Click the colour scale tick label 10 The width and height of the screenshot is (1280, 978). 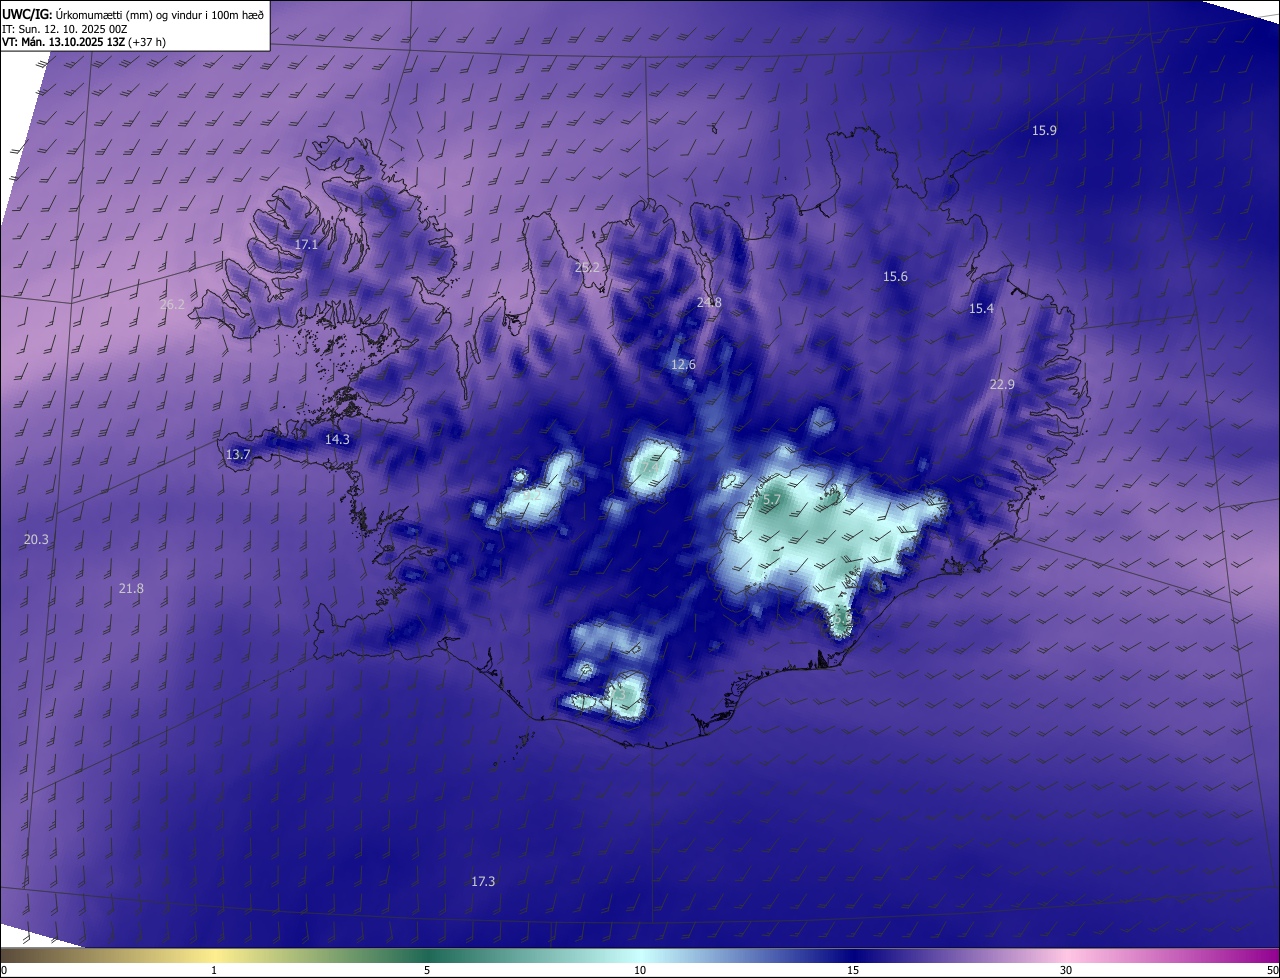(640, 970)
